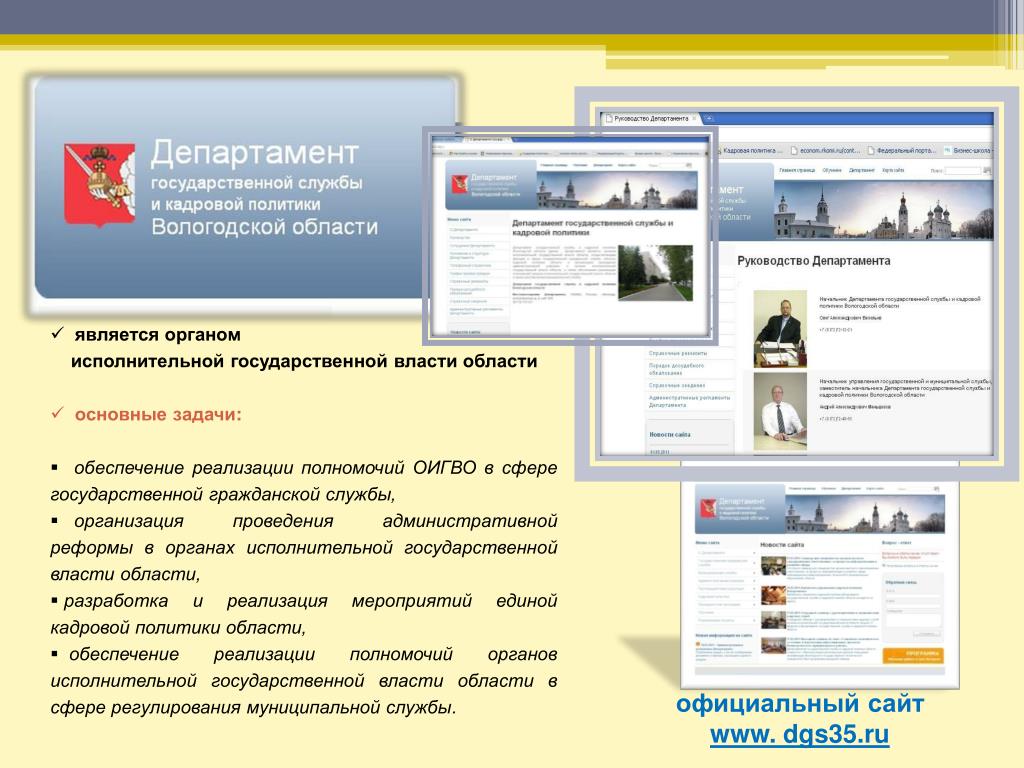Open 'Административные регламенты Департамента' sidebar link

689,401
